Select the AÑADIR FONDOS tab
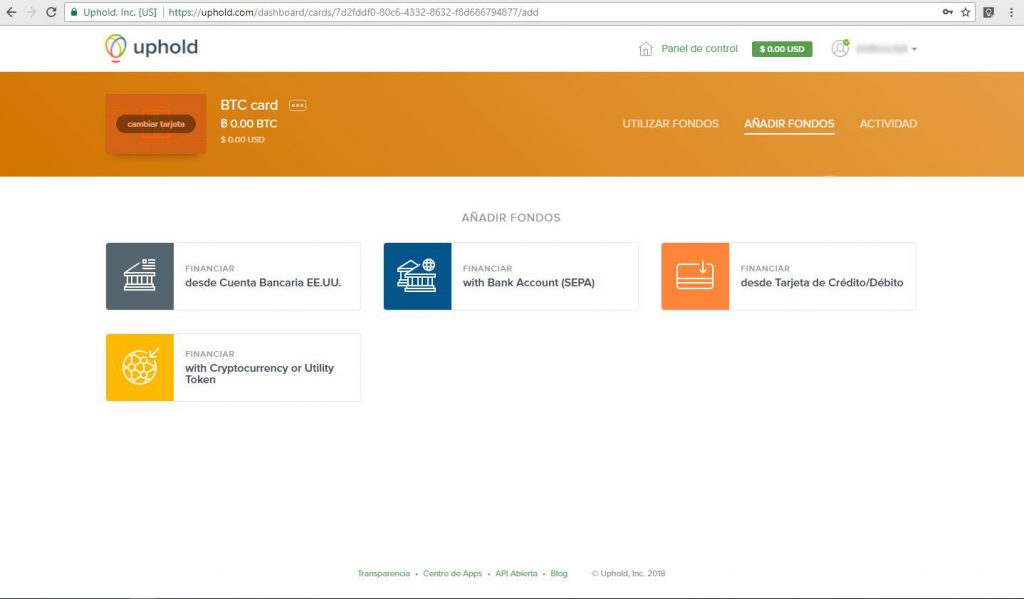 789,124
